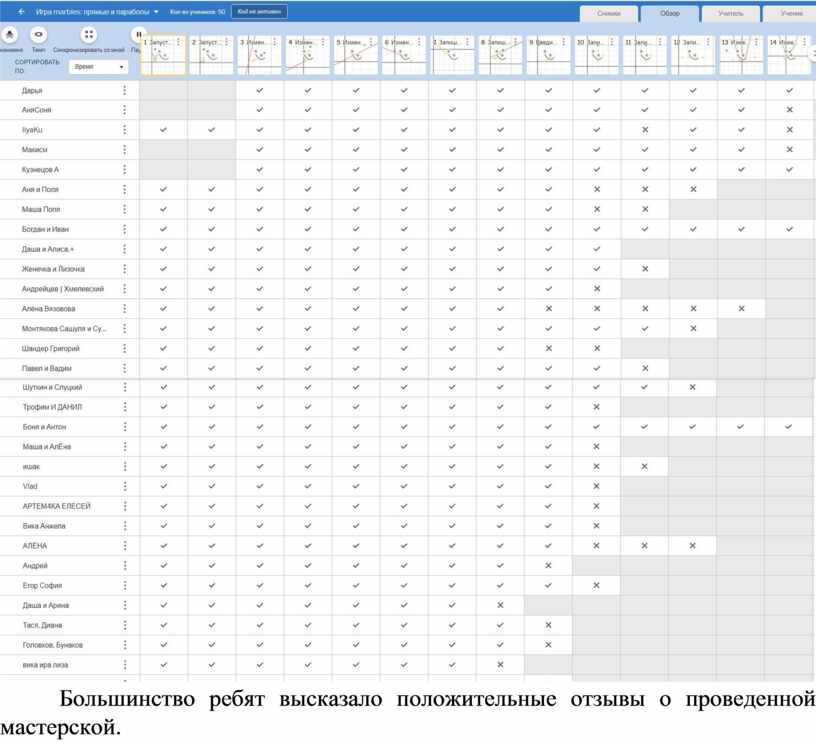Go back using the arrow icon
The height and width of the screenshot is (743, 816).
(x=21, y=12)
